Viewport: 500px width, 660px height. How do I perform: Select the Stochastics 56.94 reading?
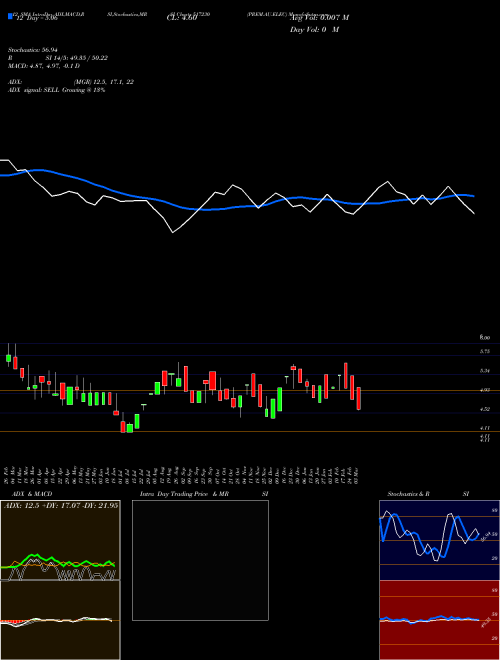point(33,50)
